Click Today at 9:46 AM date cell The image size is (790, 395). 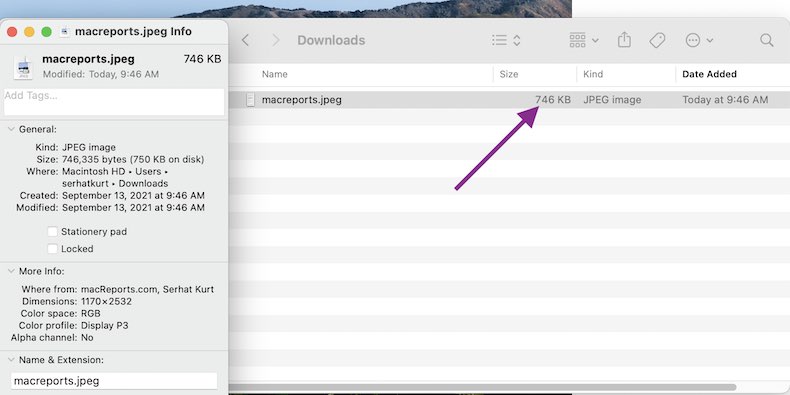pos(725,100)
